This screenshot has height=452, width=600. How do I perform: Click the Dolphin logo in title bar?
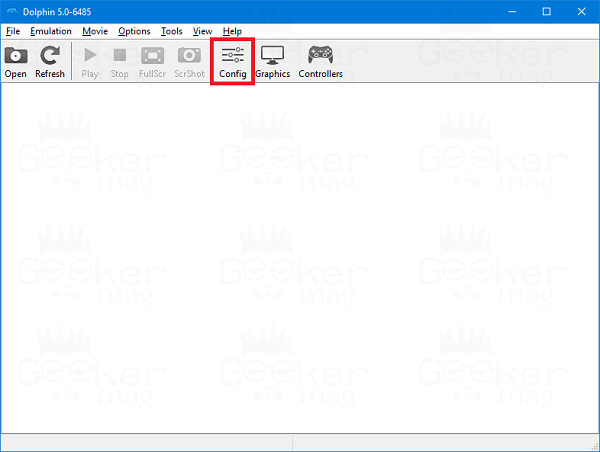click(12, 12)
